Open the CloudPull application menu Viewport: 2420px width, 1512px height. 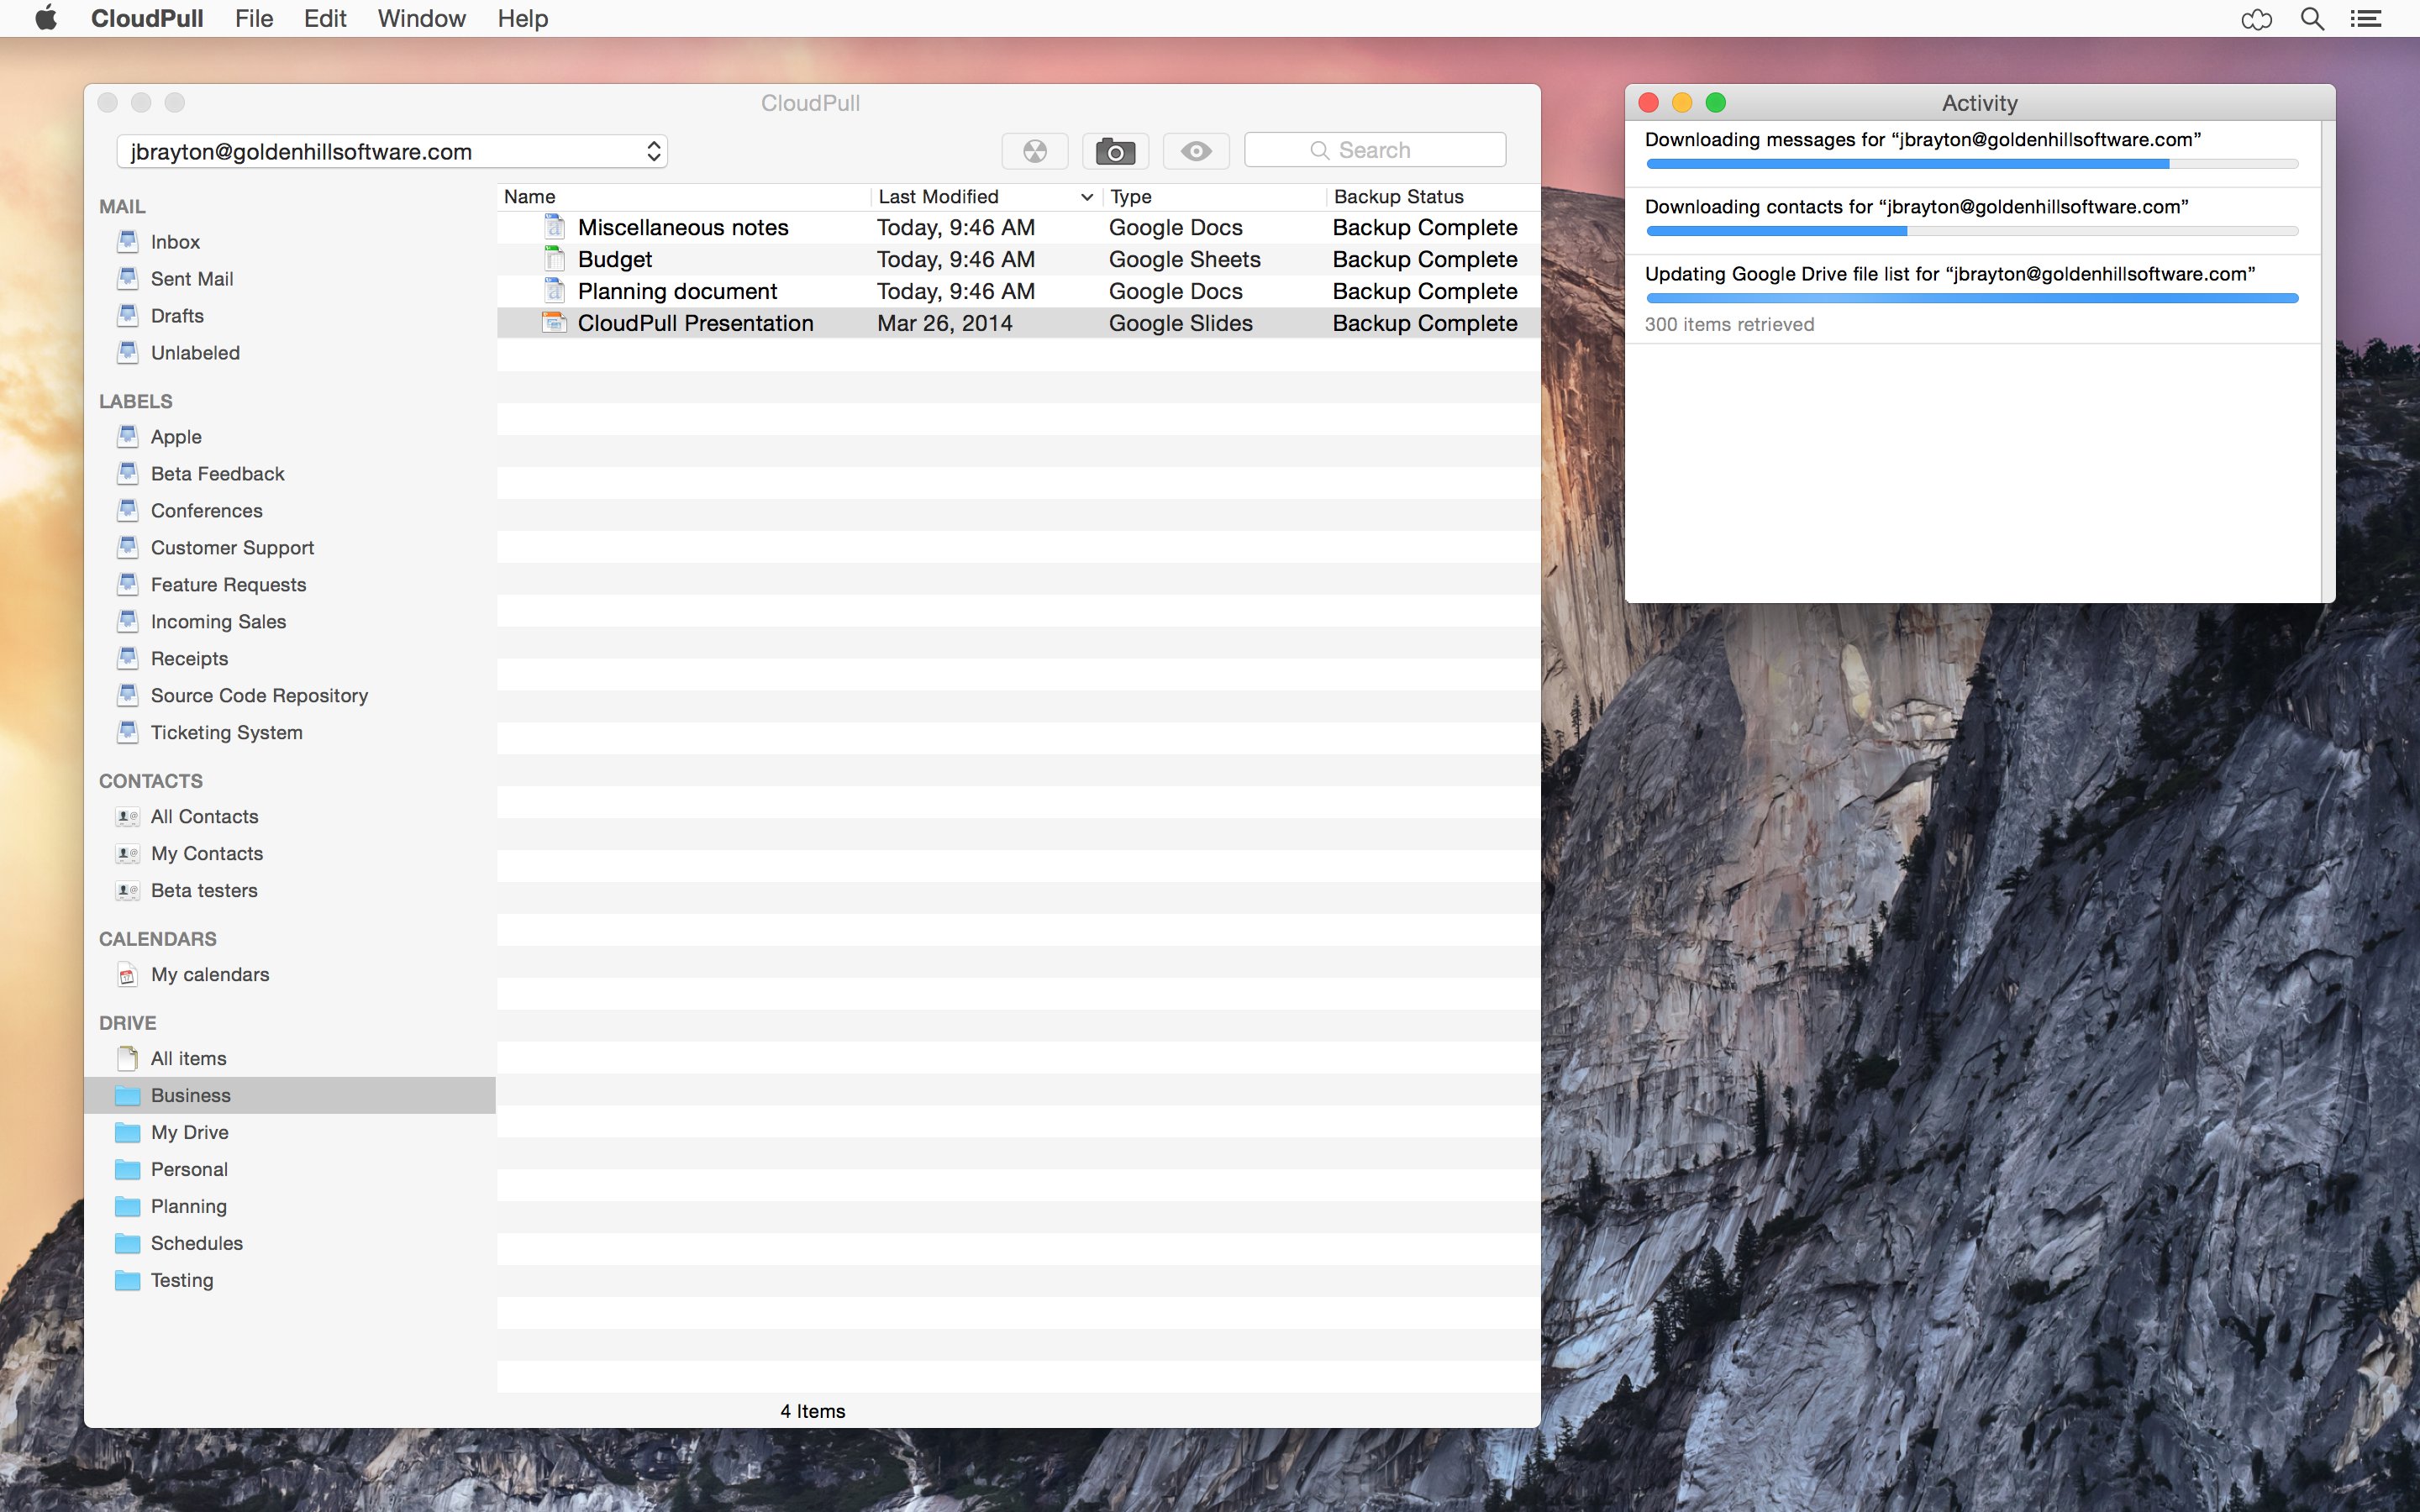(147, 18)
